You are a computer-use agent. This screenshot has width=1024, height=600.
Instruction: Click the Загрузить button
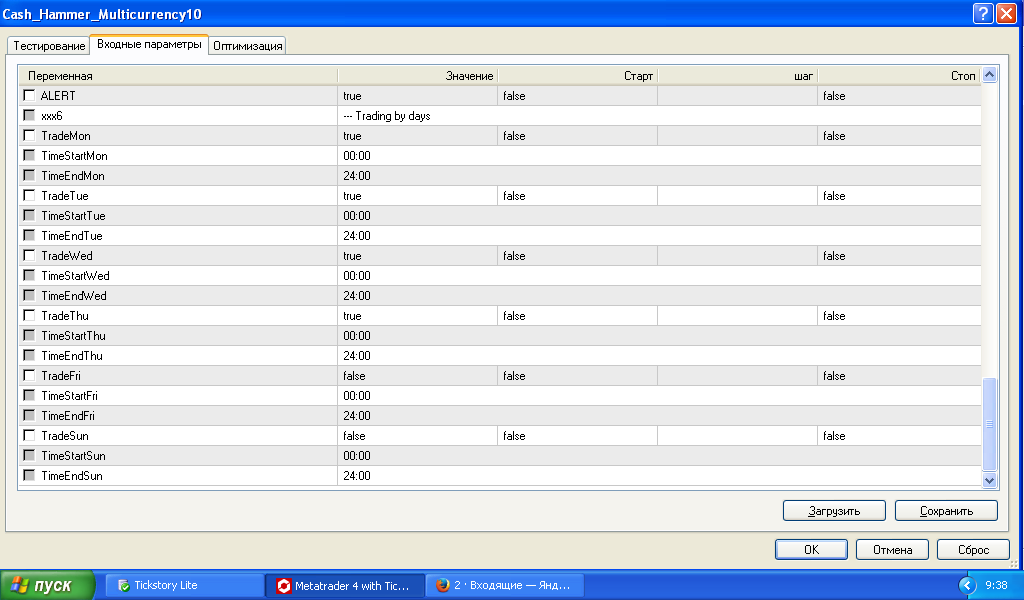click(834, 511)
